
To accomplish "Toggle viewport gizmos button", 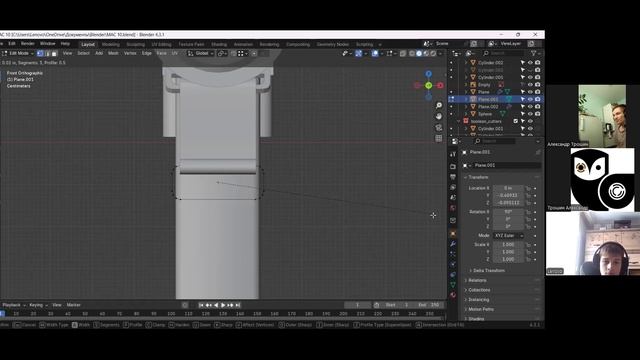I will click(x=358, y=53).
